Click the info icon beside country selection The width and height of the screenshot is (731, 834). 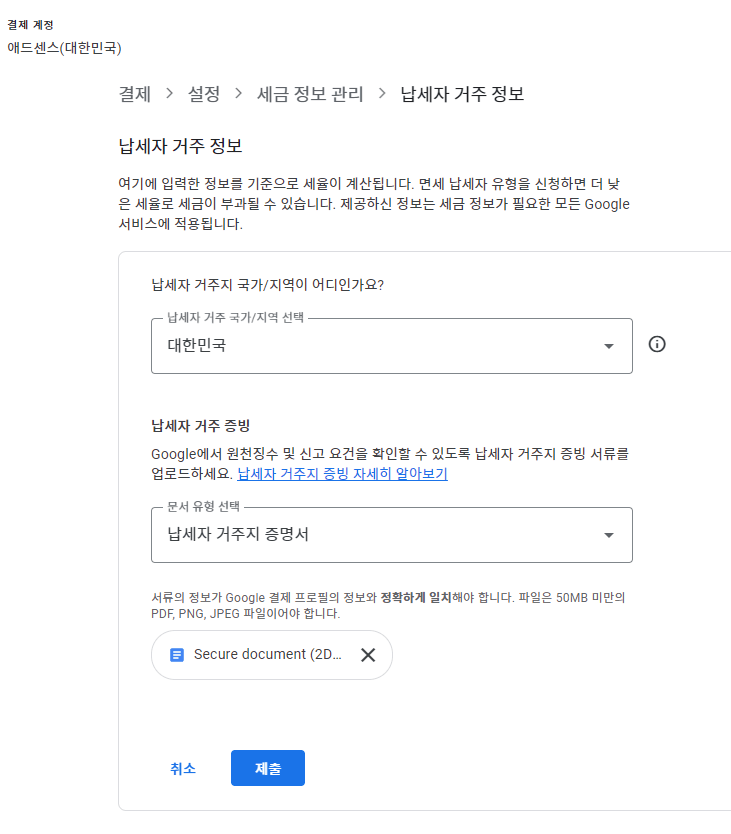(657, 344)
